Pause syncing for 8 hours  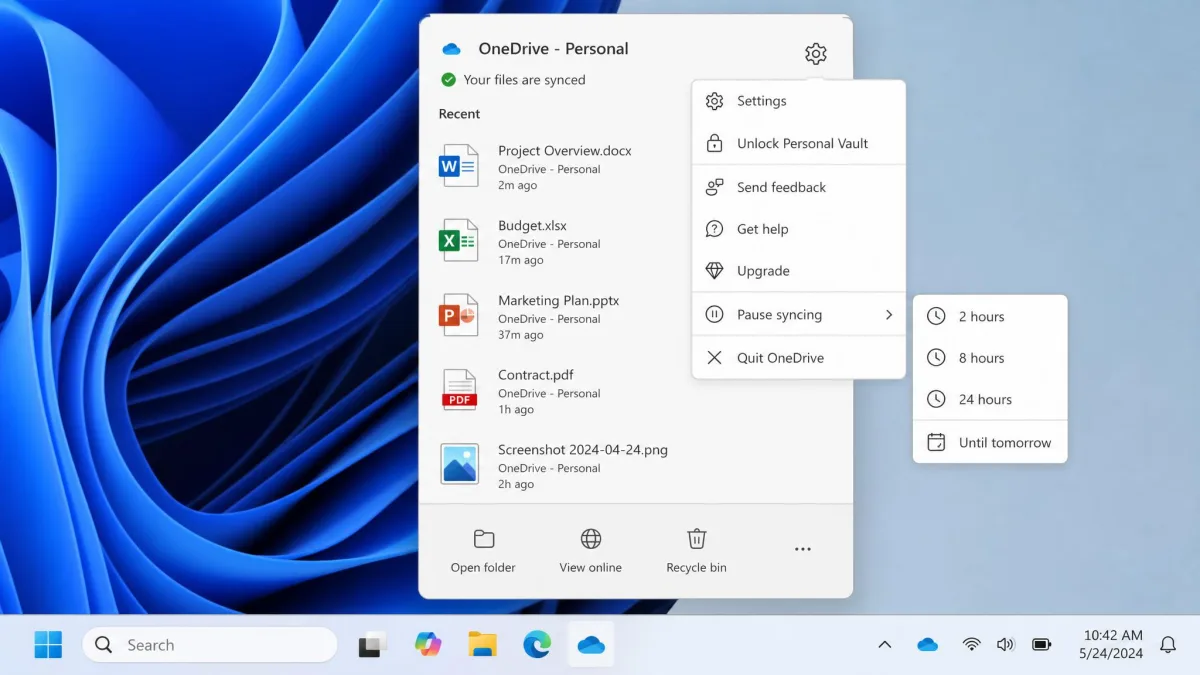990,357
